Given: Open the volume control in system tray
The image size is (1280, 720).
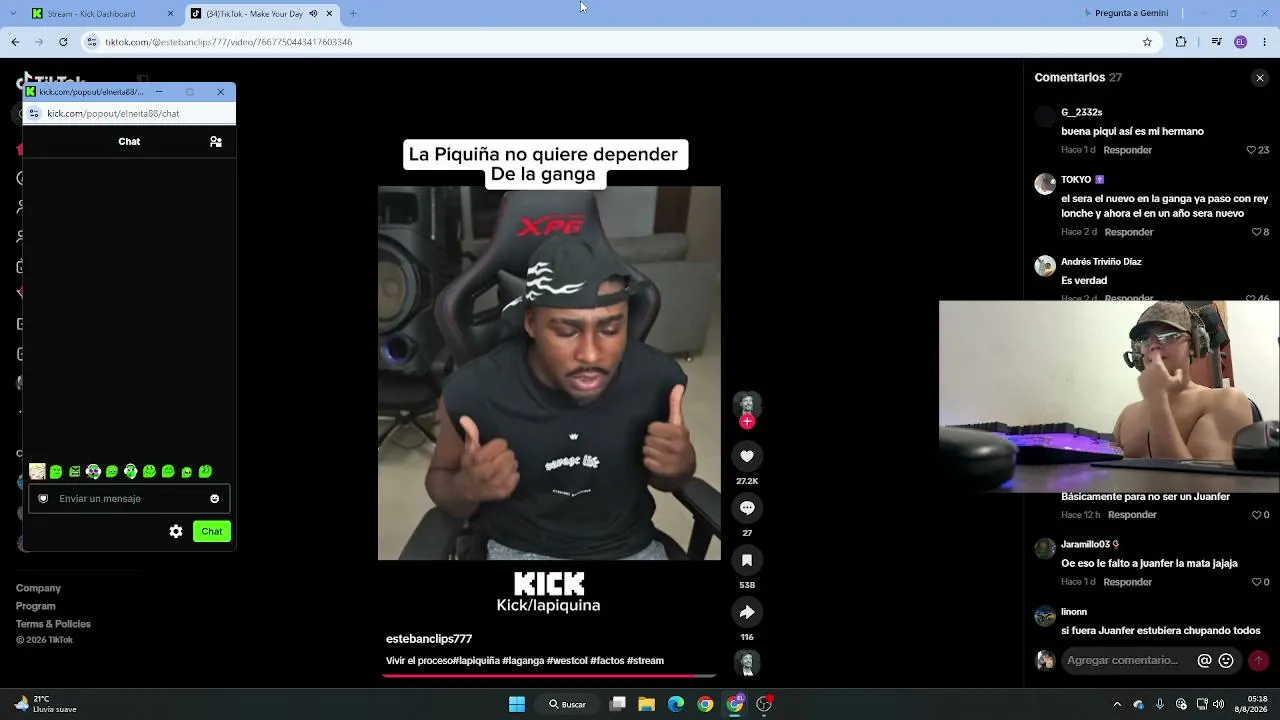Looking at the screenshot, I should 1219,704.
